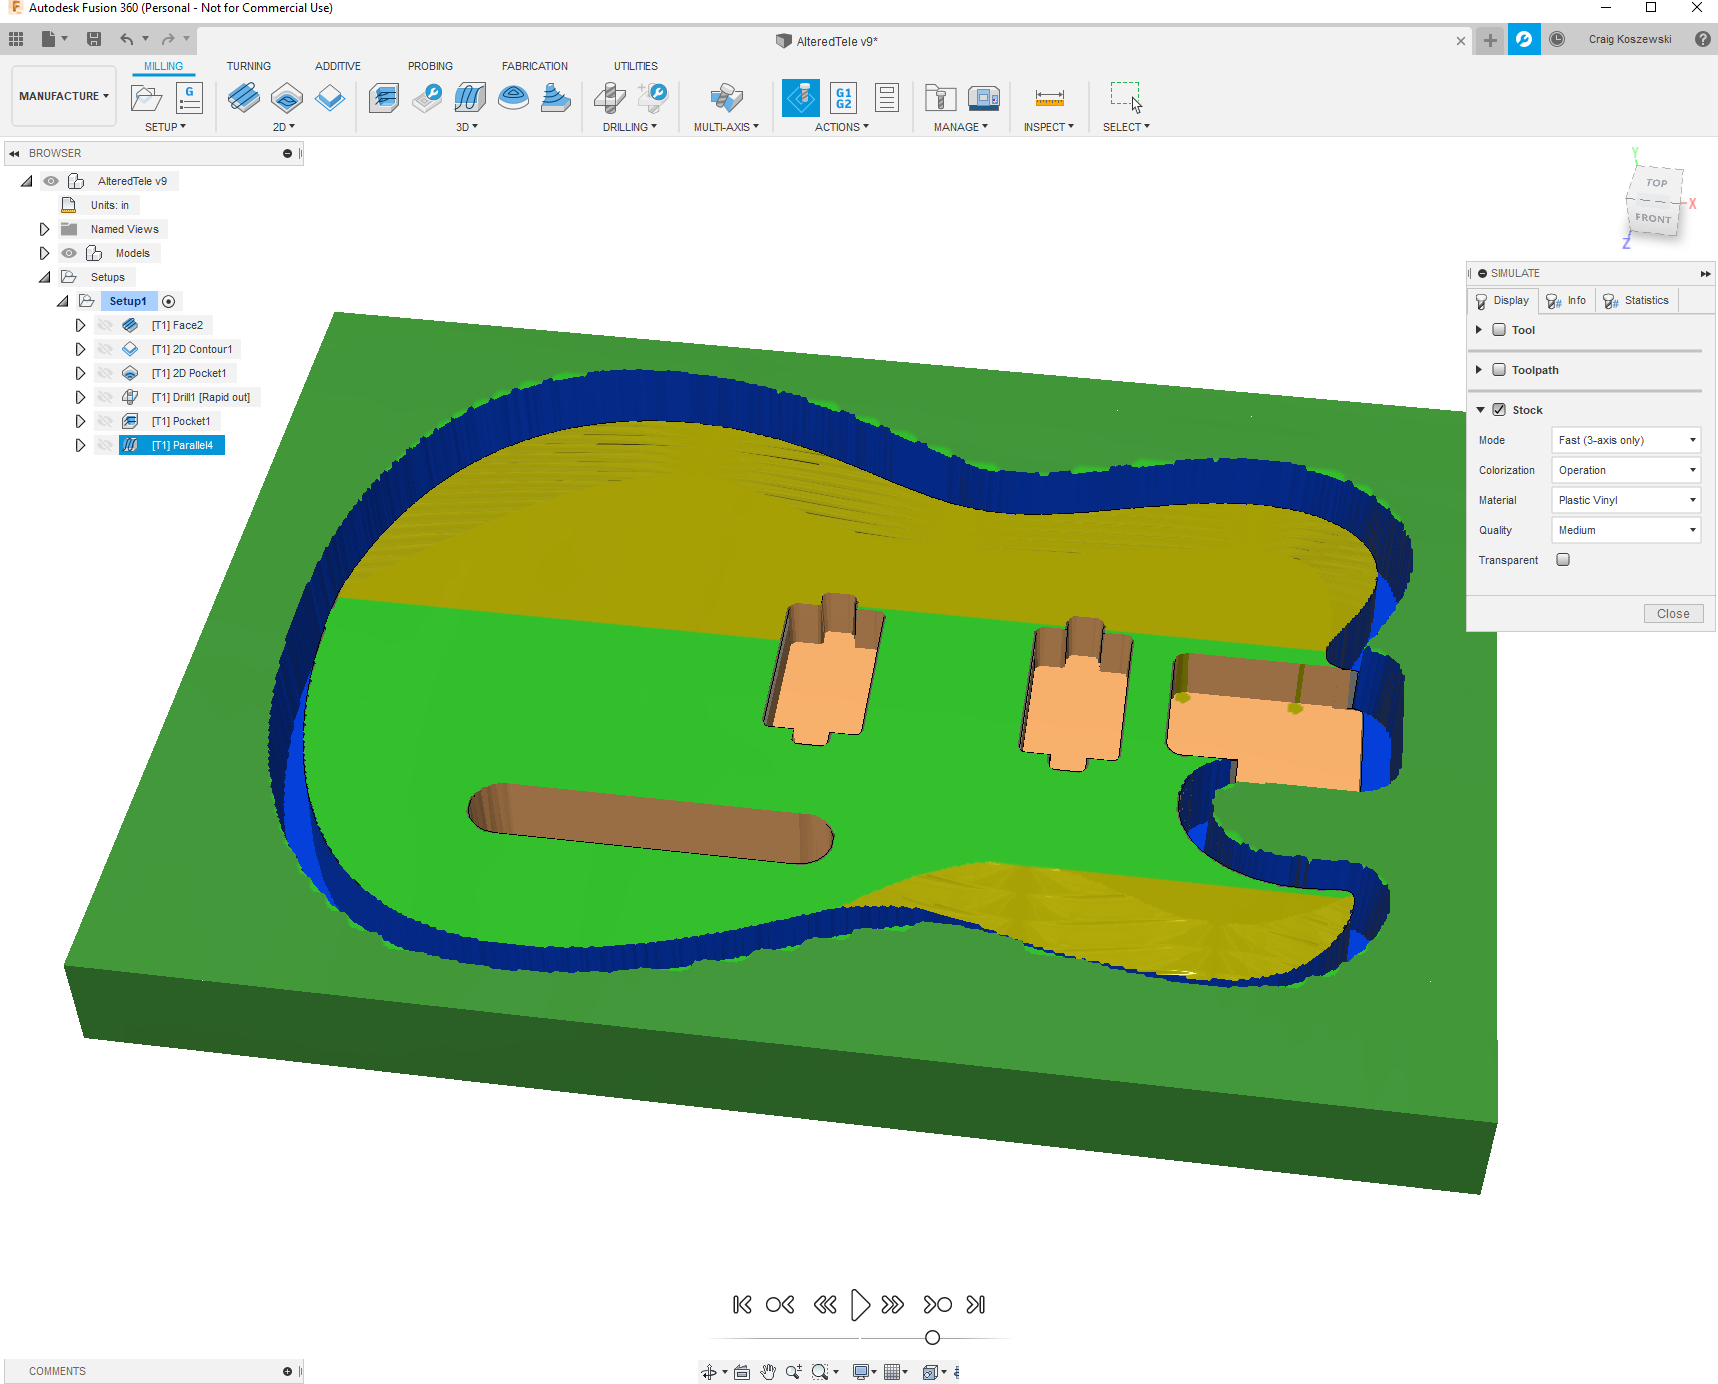Screen dimensions: 1718x1384
Task: Enable the Tool display checkbox
Action: (1499, 330)
